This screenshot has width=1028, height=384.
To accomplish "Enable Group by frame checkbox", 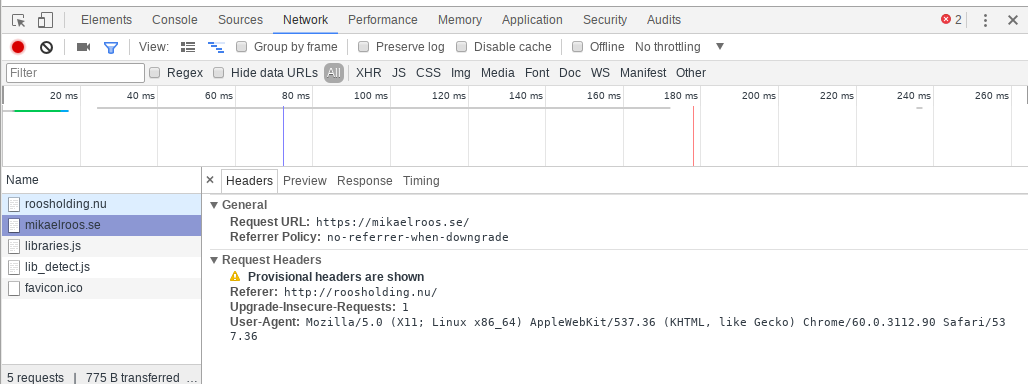I will tap(241, 47).
